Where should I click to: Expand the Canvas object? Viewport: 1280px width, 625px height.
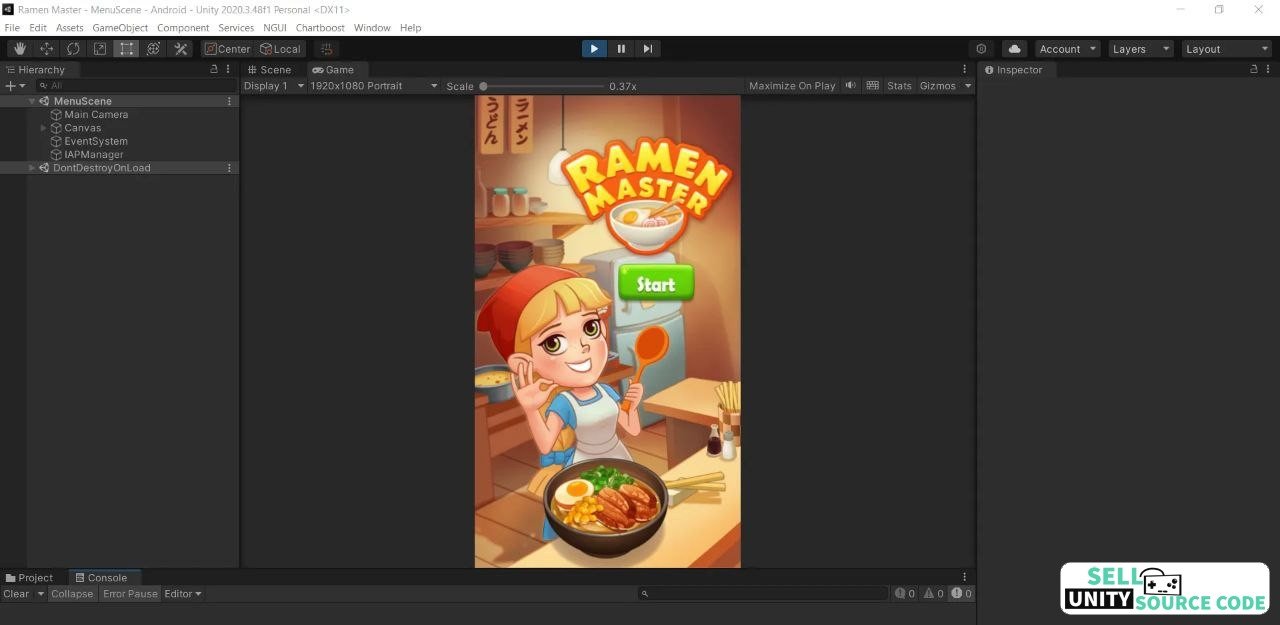tap(43, 128)
